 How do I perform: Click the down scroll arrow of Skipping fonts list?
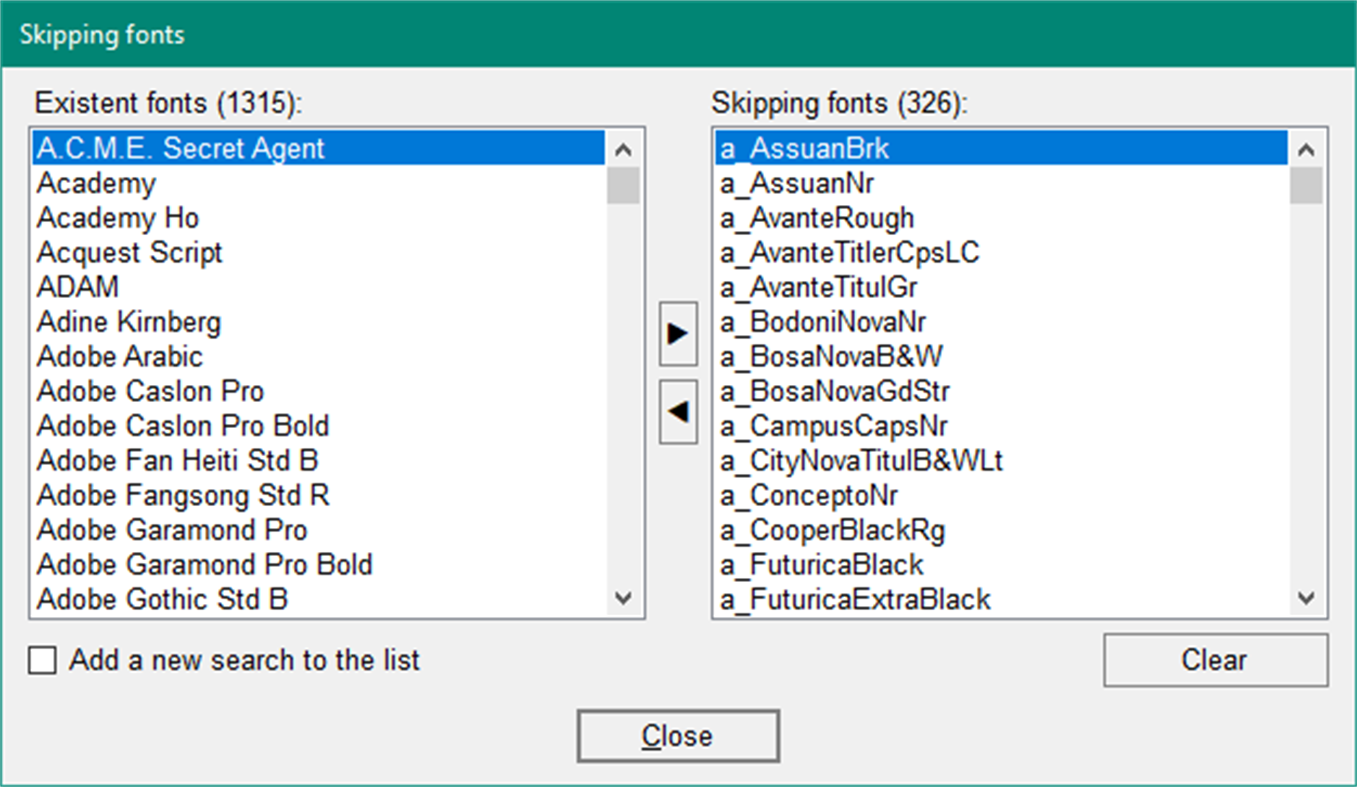(1307, 599)
